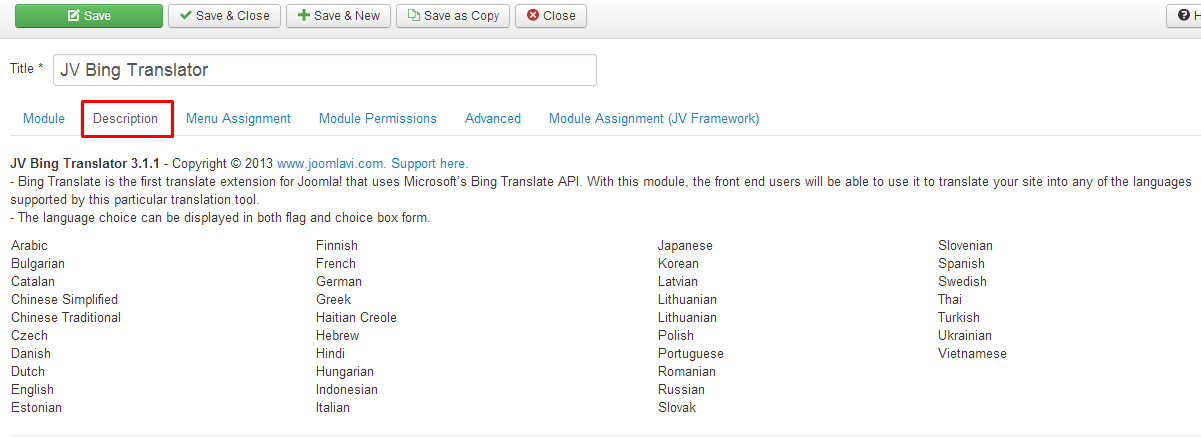Click Hebrew in the language list
This screenshot has width=1201, height=439.
[337, 335]
